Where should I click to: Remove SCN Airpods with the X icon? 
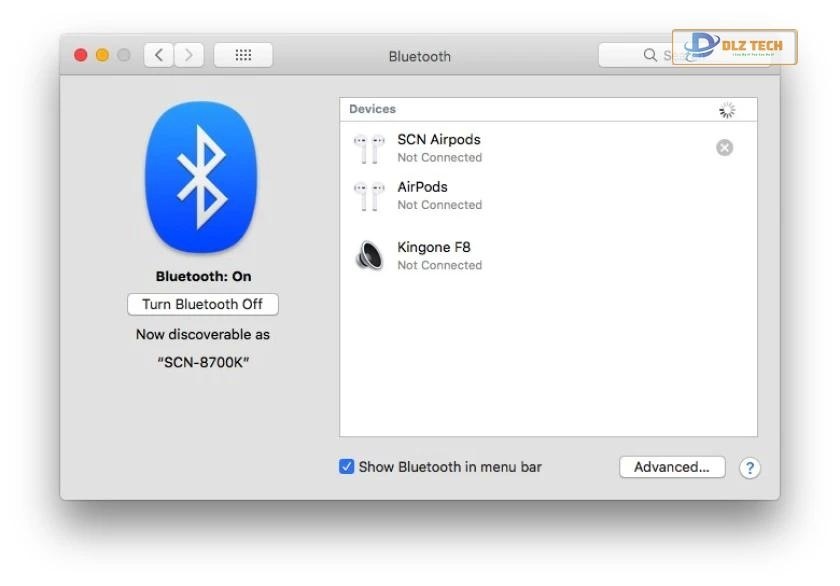pyautogui.click(x=724, y=148)
